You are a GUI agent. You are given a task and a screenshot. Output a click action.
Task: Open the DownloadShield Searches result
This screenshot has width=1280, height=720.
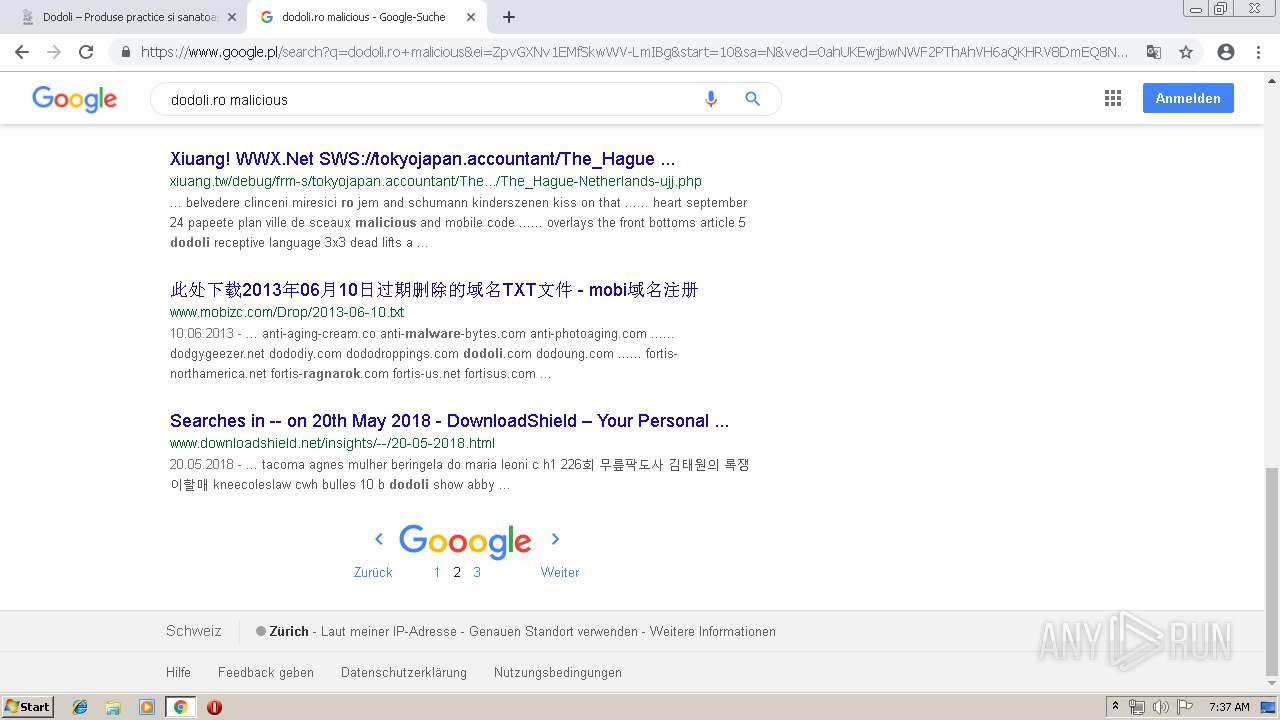click(449, 421)
